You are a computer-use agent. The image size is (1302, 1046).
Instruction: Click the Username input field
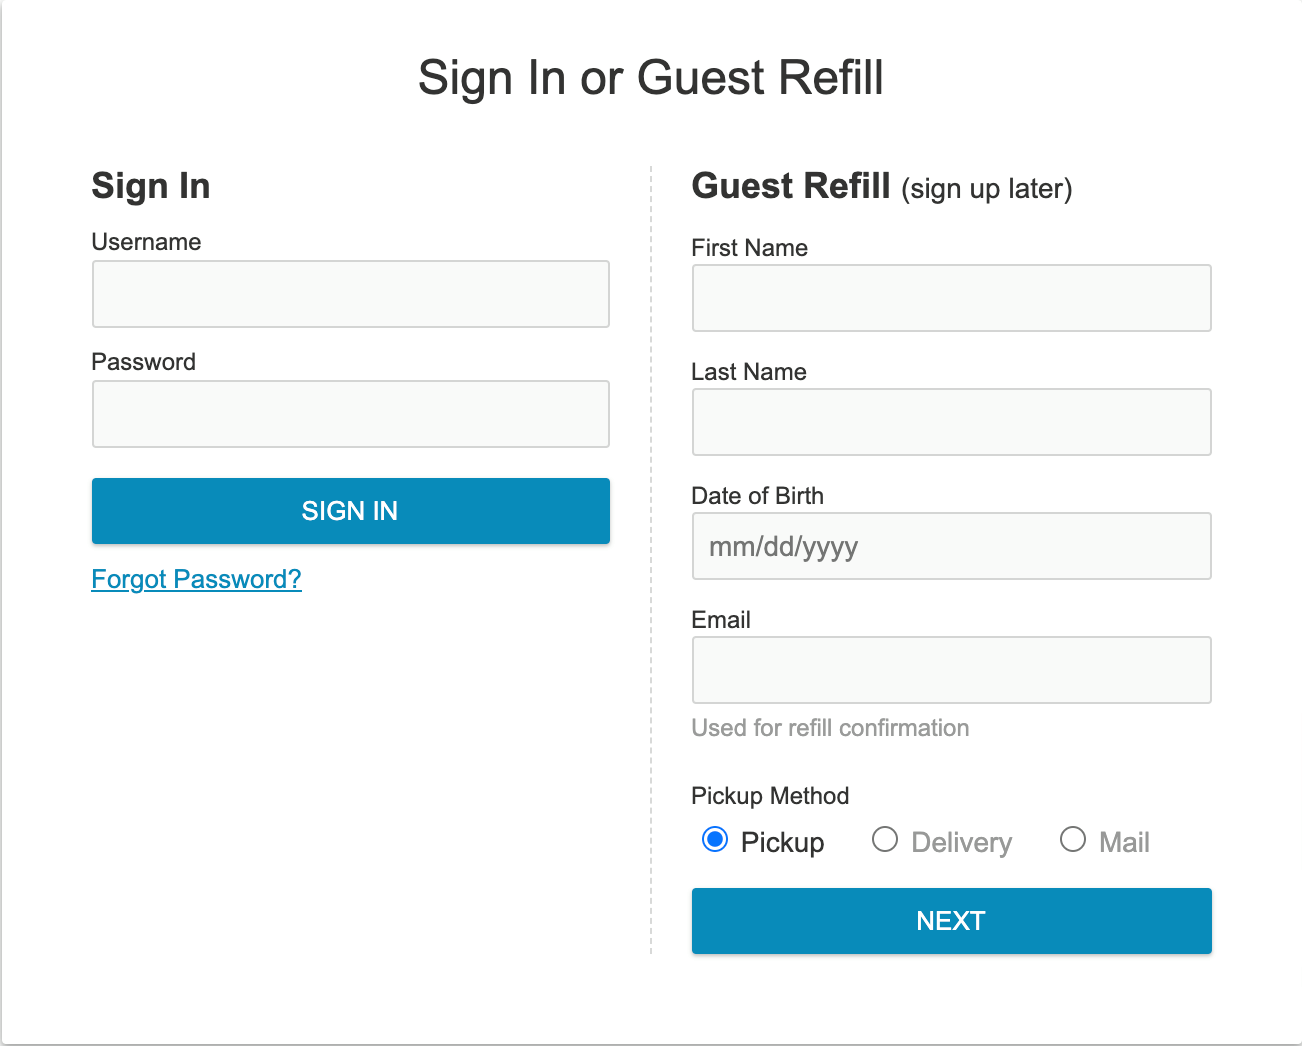350,294
